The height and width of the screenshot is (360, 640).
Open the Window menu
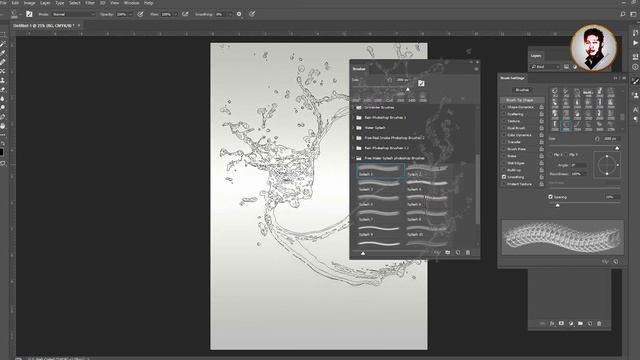pyautogui.click(x=131, y=2)
